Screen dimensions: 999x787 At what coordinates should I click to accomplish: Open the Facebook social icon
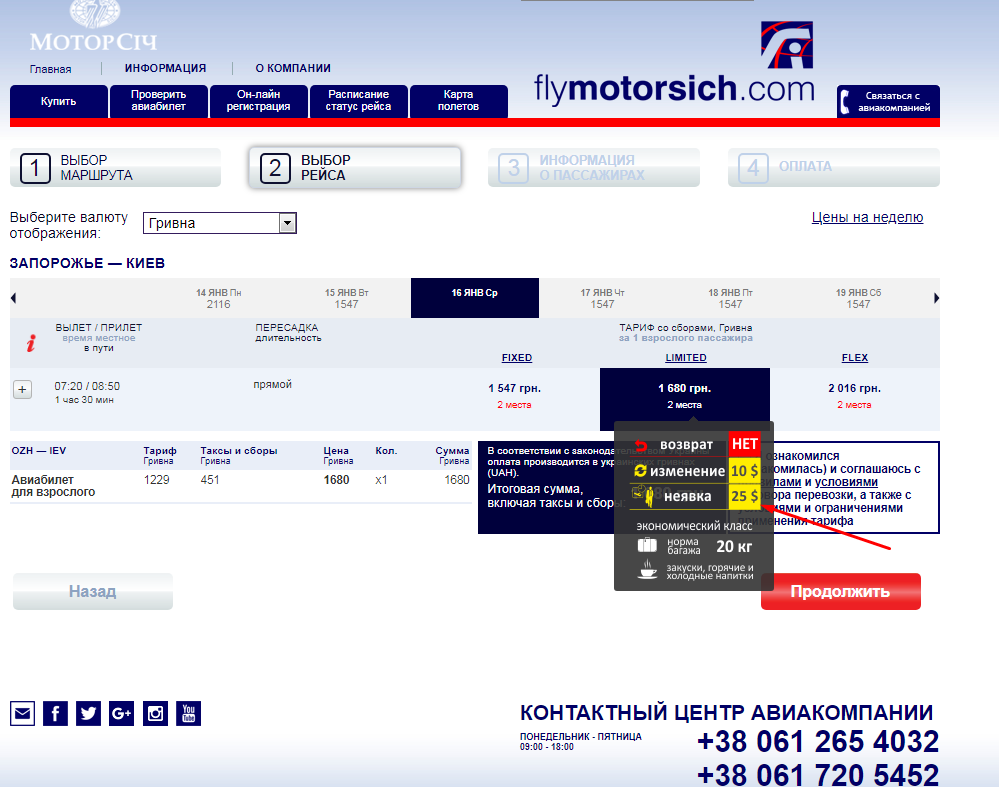[55, 713]
